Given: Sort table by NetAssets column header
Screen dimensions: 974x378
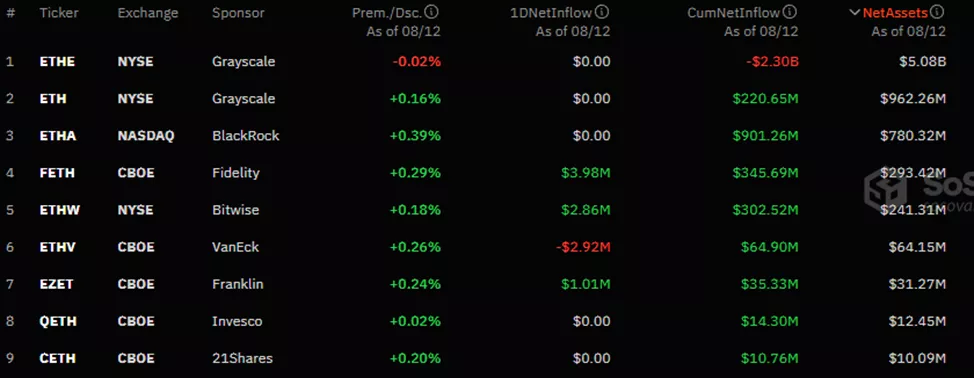Looking at the screenshot, I should 895,12.
